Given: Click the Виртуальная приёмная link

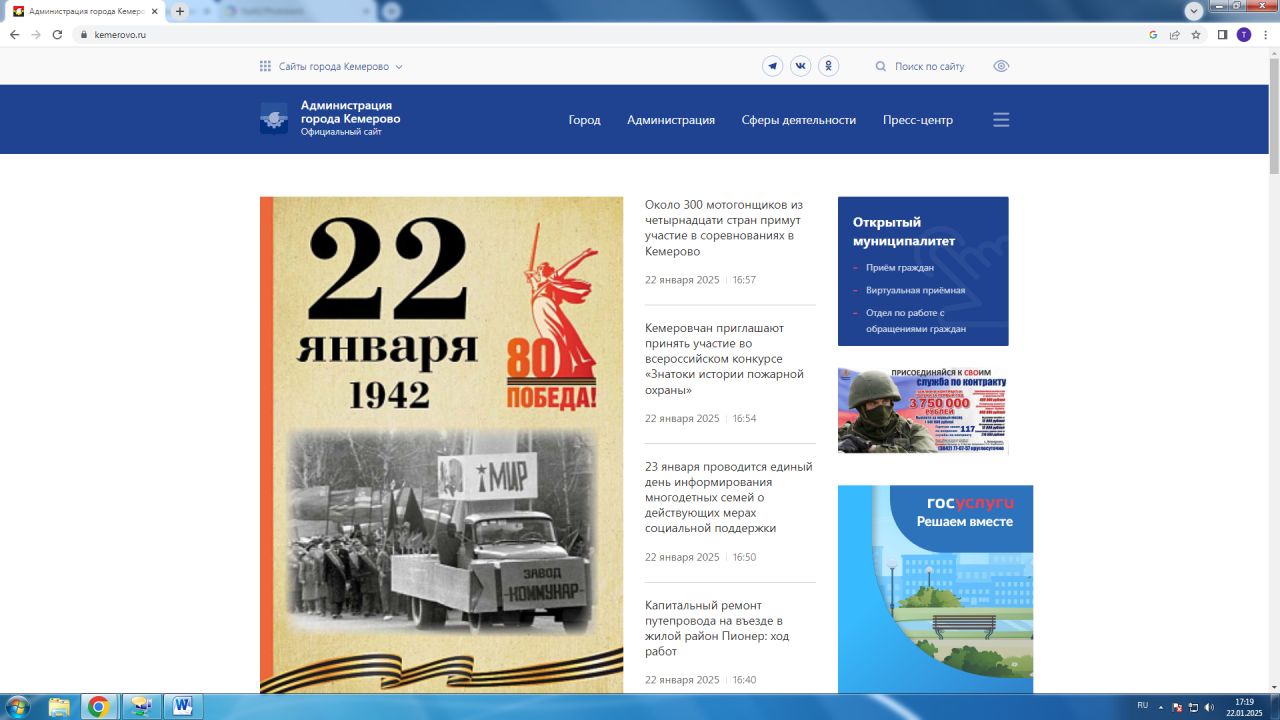Looking at the screenshot, I should coord(916,290).
